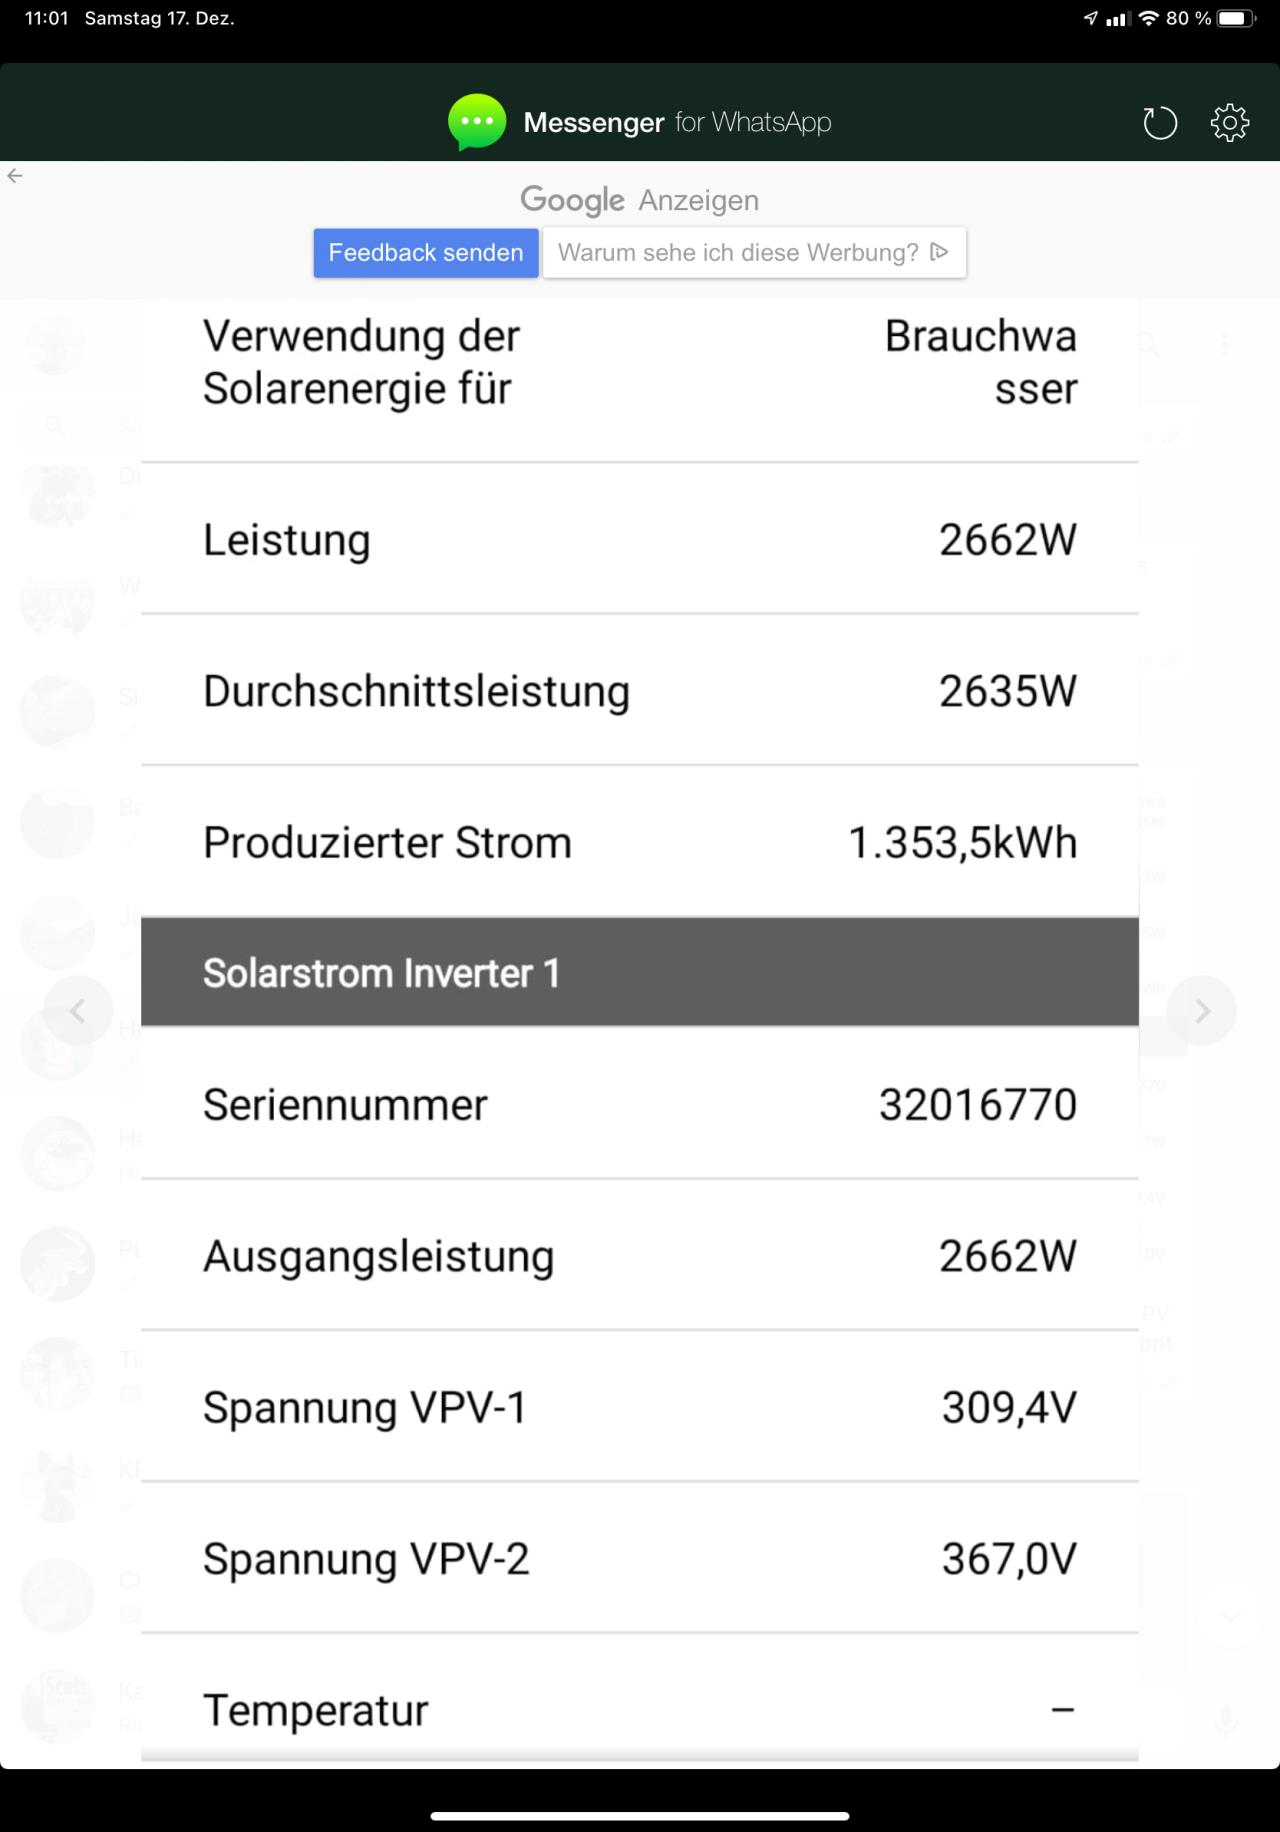The height and width of the screenshot is (1832, 1280).
Task: Click the Feedback senden button
Action: pos(426,253)
